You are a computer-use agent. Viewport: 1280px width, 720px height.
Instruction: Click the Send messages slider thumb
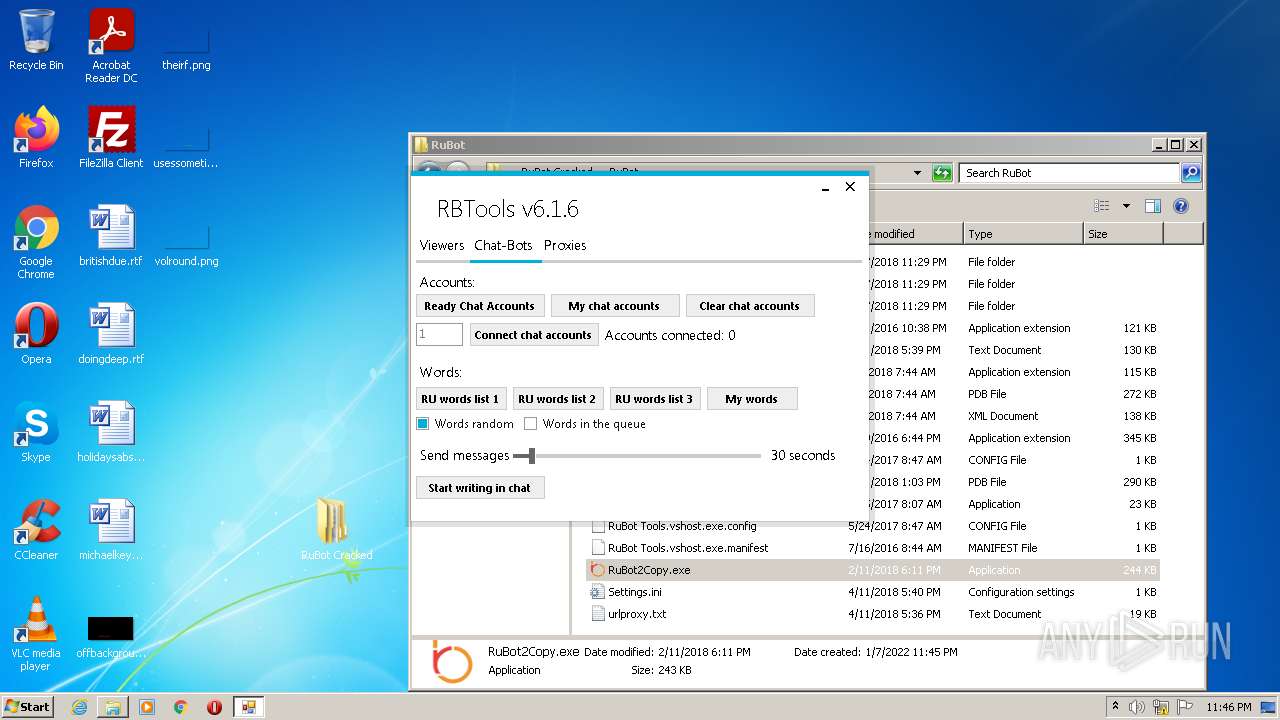[531, 456]
